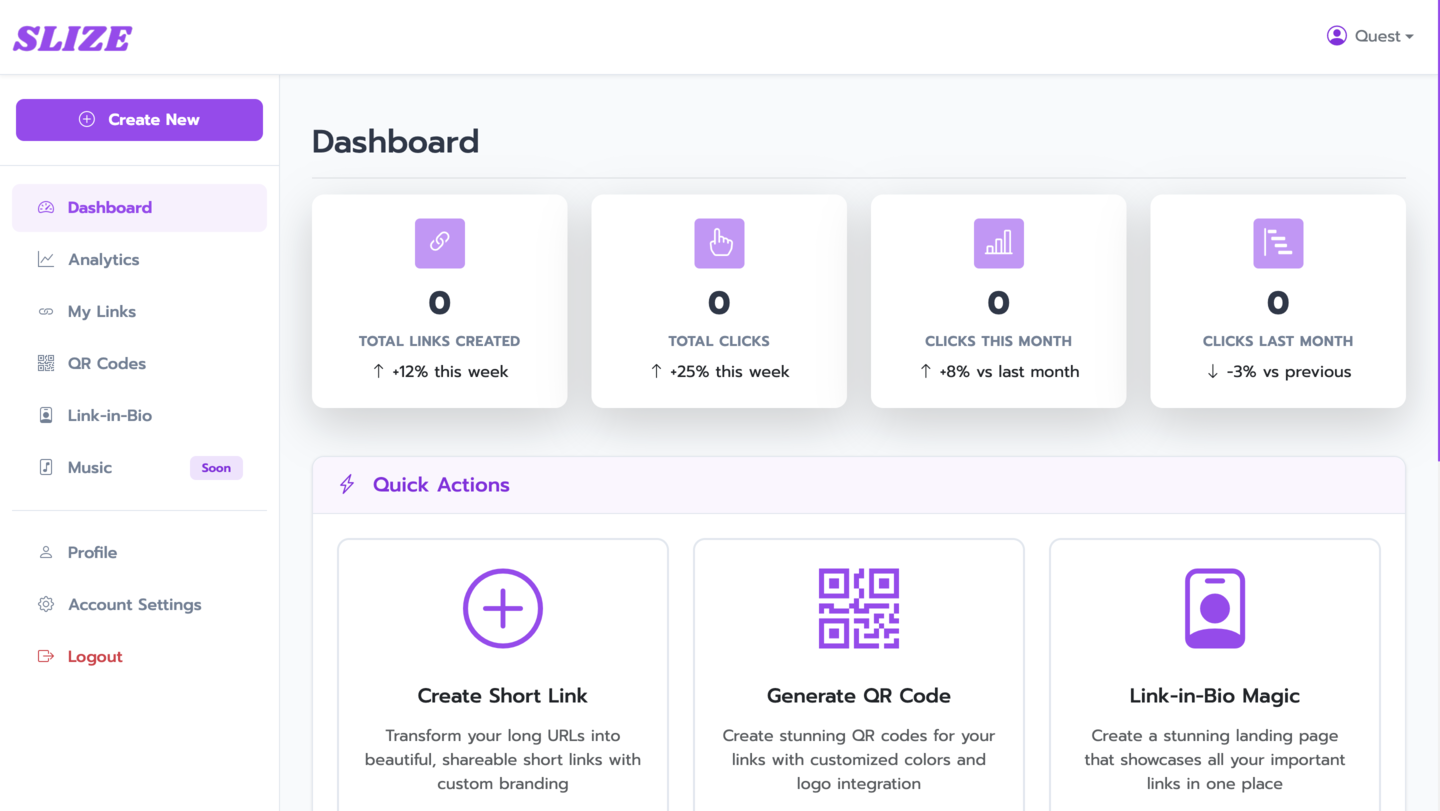Screen dimensions: 1440x811
Task: Click the user avatar icon in header
Action: [1336, 36]
